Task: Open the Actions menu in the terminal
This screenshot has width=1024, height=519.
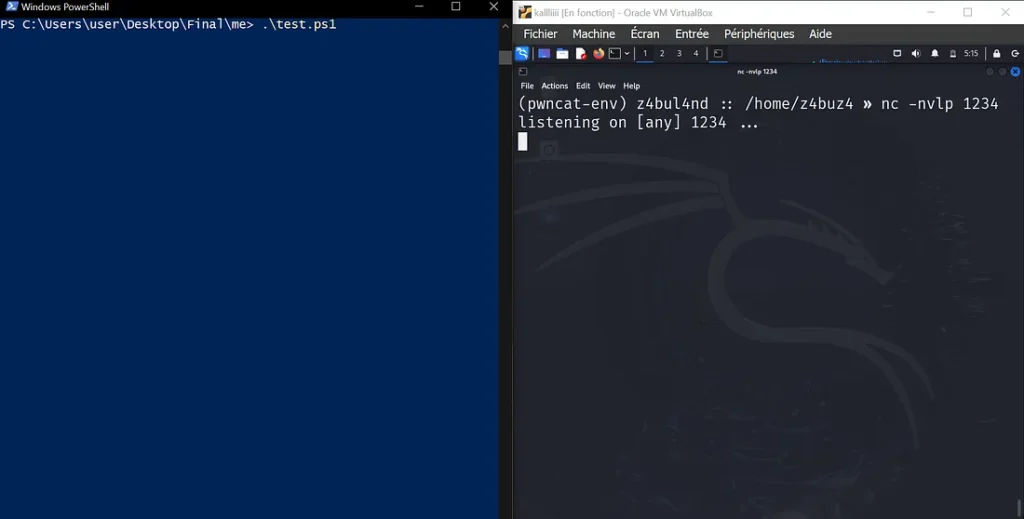Action: (554, 86)
